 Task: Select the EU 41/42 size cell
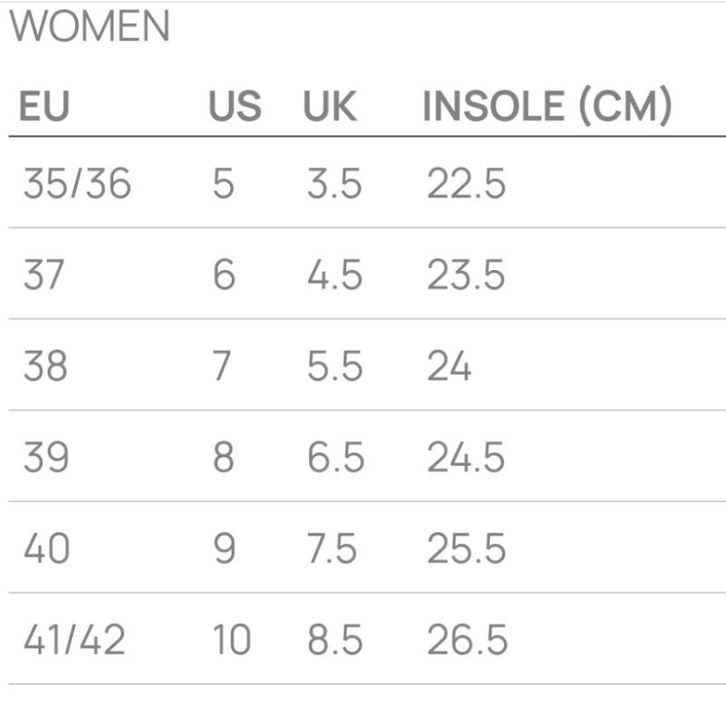[x=75, y=640]
